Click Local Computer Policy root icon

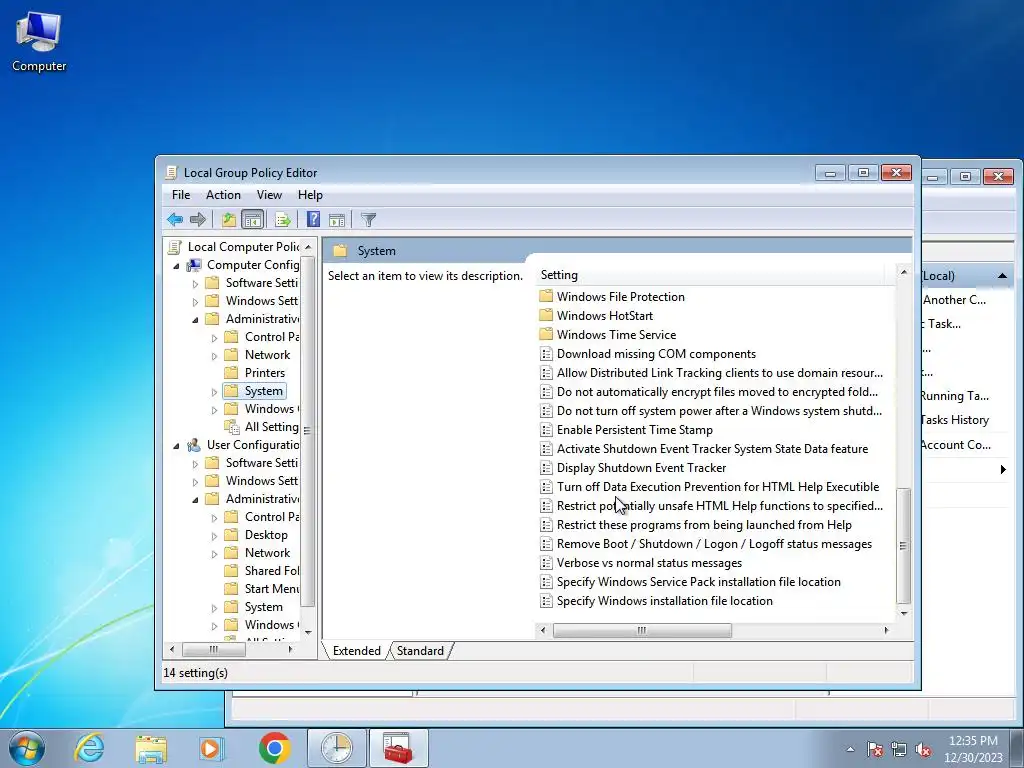(174, 246)
